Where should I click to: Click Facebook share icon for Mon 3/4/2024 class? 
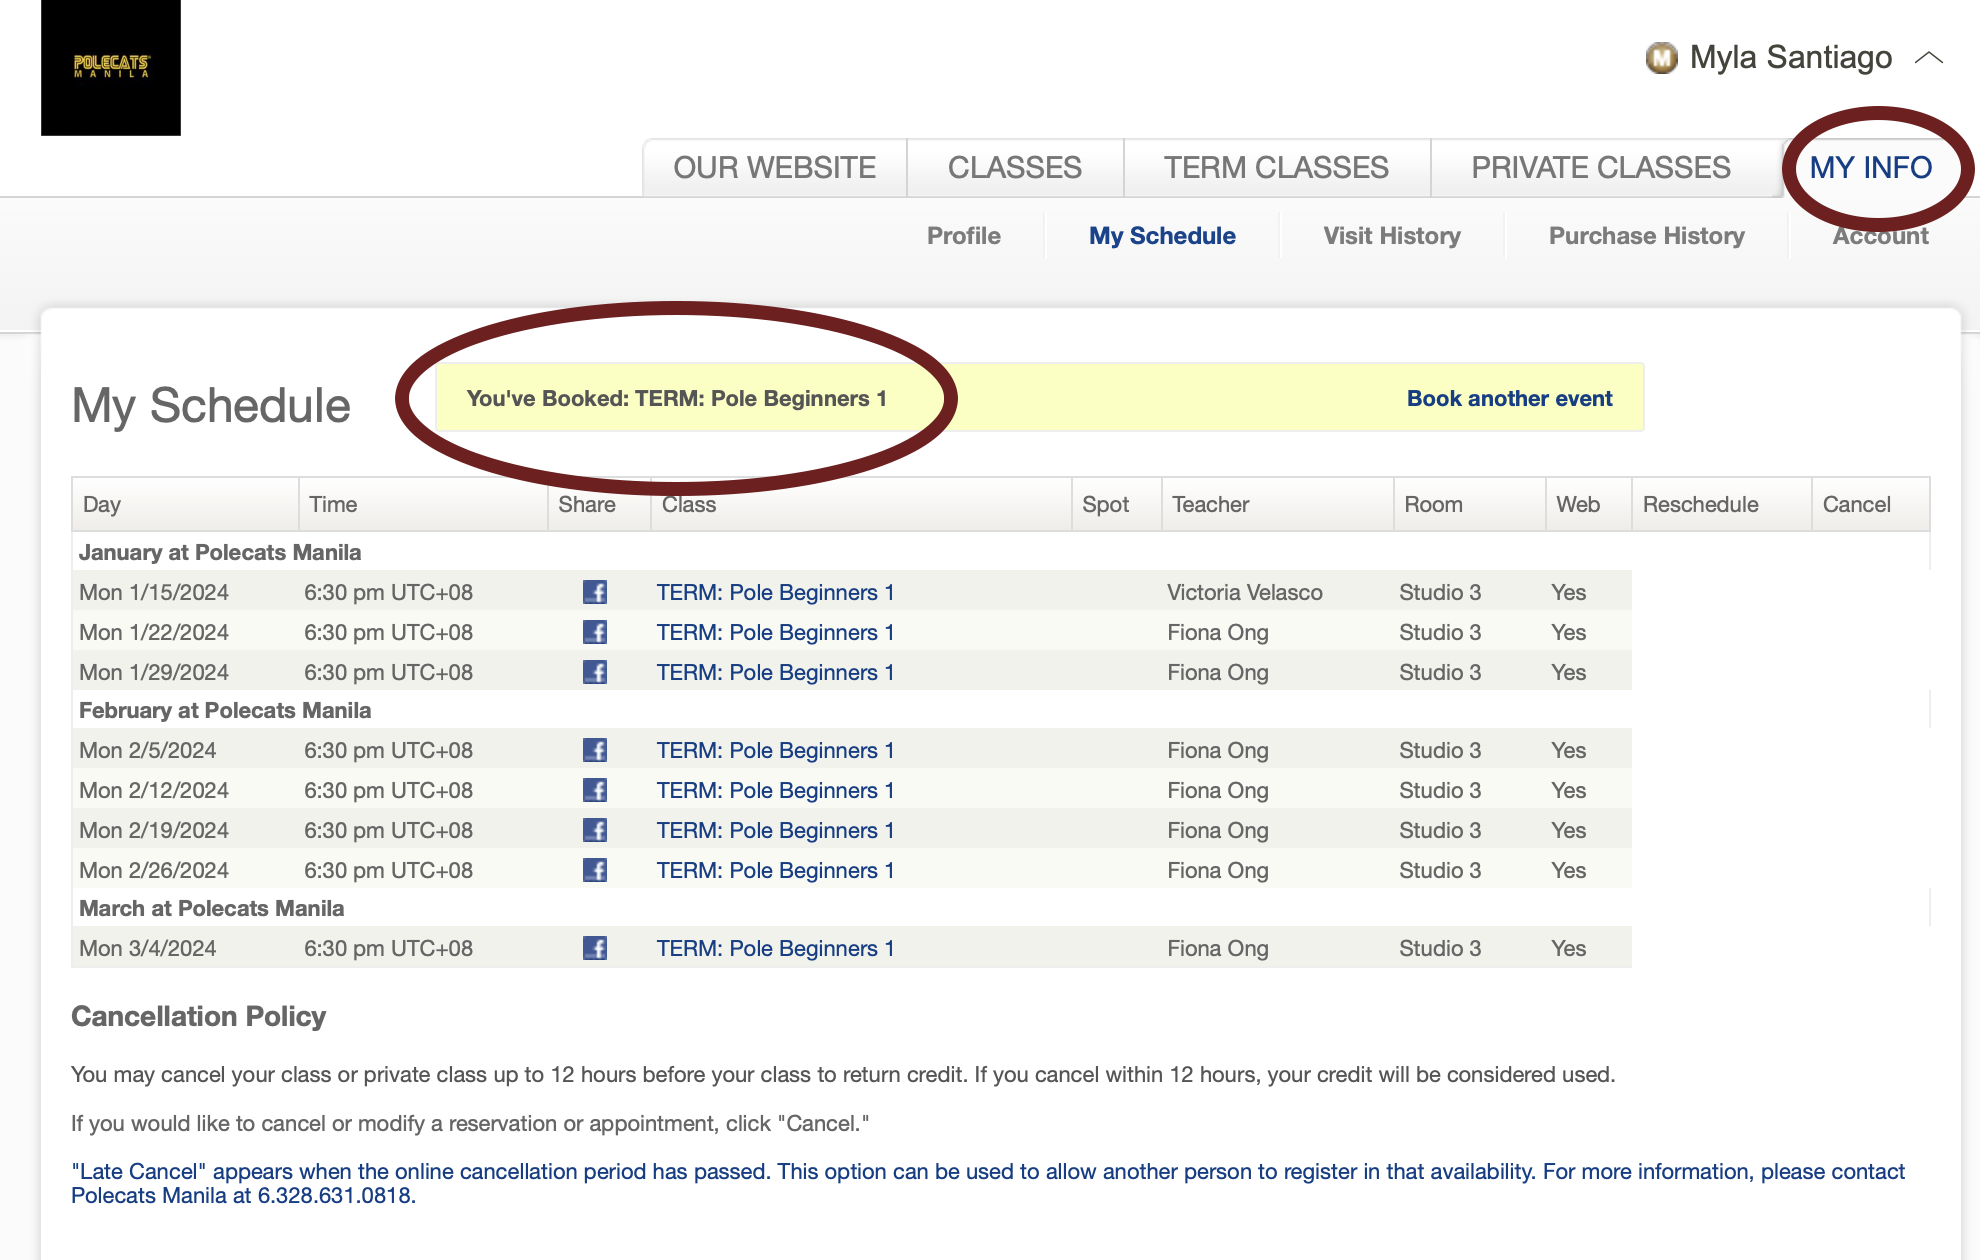tap(595, 948)
